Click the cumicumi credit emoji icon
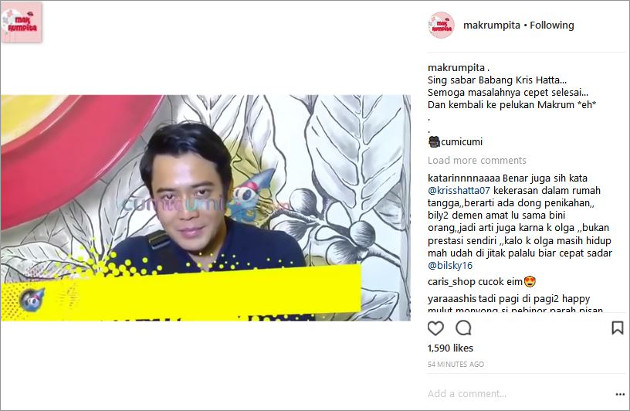 [x=434, y=142]
